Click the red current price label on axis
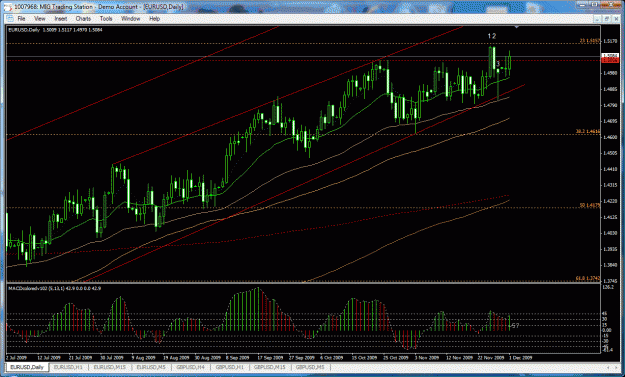The width and height of the screenshot is (625, 377). [x=610, y=60]
